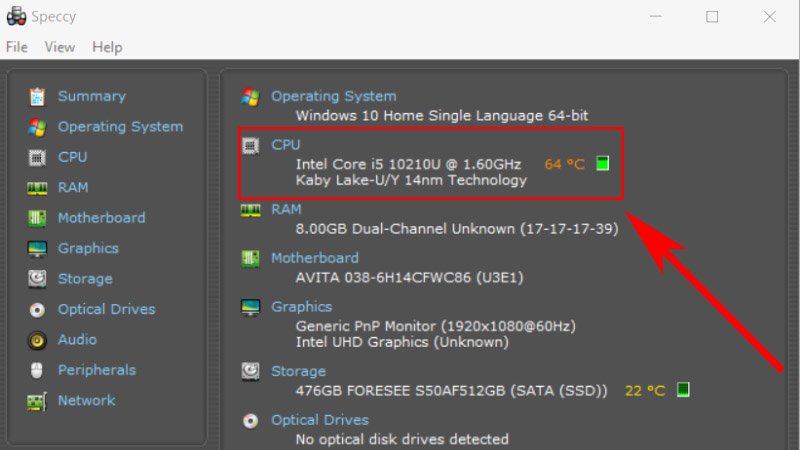The width and height of the screenshot is (800, 450).
Task: Close the Speccy window
Action: tap(770, 16)
